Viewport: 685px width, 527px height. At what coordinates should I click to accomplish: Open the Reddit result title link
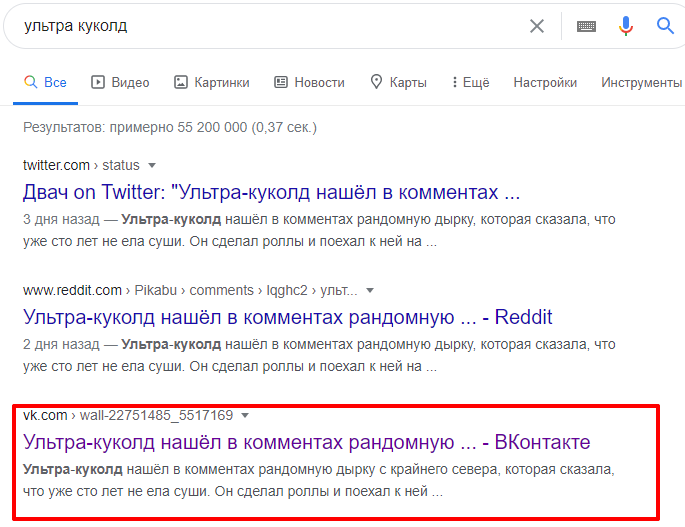[x=287, y=317]
